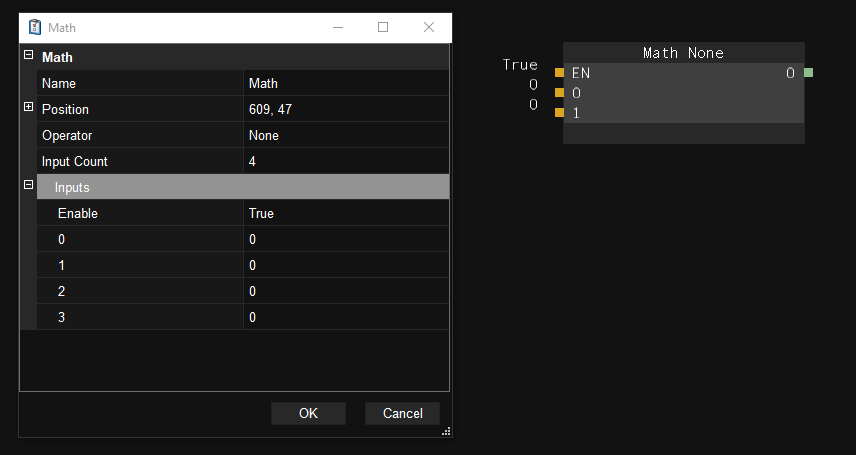Click the green output pin on Math node
856x455 pixels.
point(808,73)
